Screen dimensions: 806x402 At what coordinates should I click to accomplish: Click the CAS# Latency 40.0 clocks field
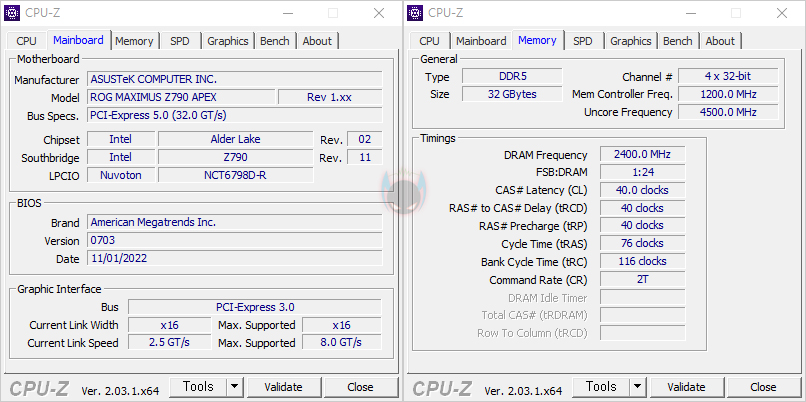click(641, 190)
